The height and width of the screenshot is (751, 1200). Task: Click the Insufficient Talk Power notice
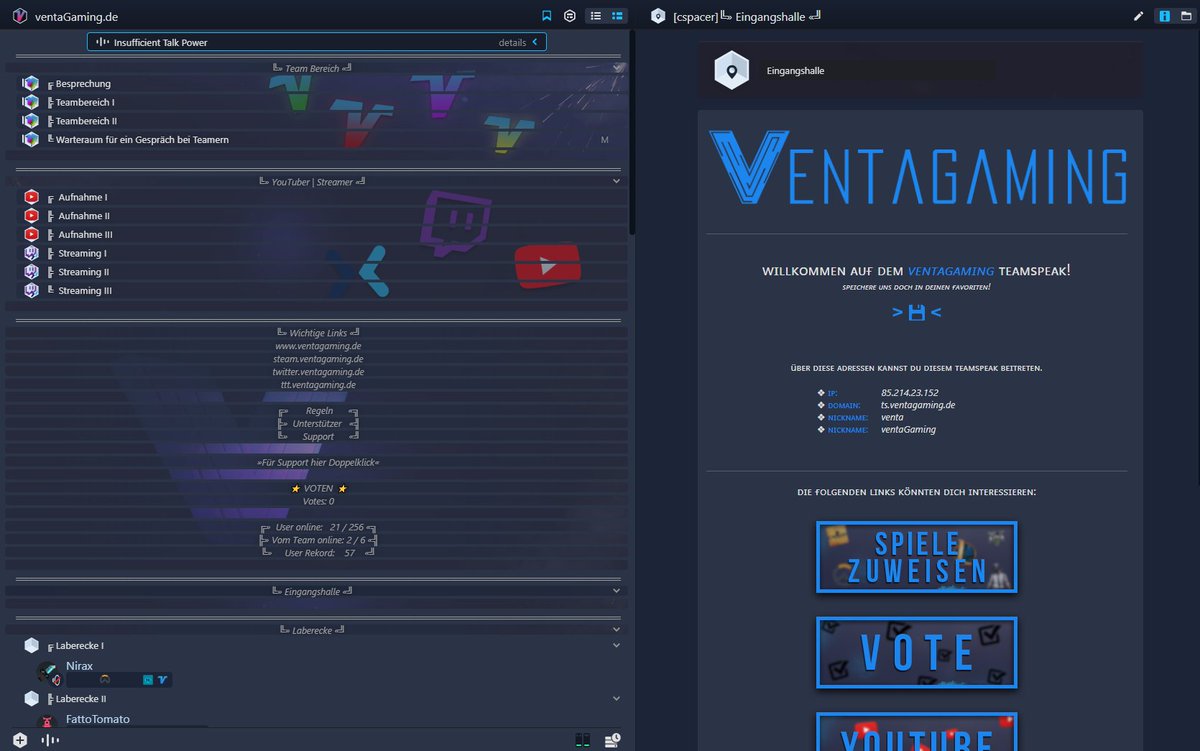pyautogui.click(x=317, y=42)
